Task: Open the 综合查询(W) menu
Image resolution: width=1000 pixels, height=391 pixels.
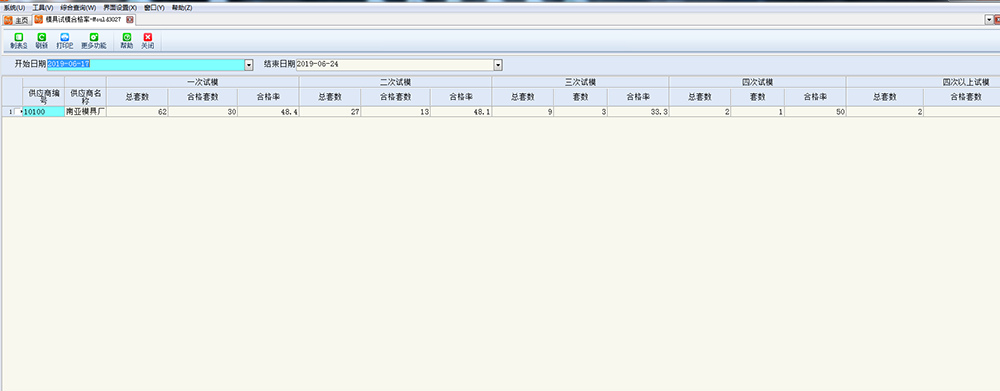Action: click(x=78, y=8)
